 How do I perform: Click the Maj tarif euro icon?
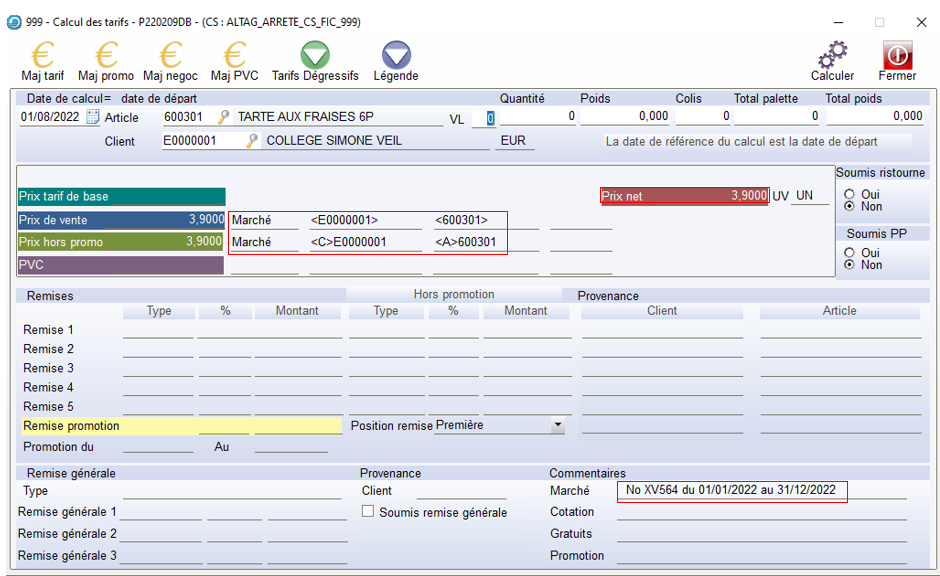(x=42, y=56)
